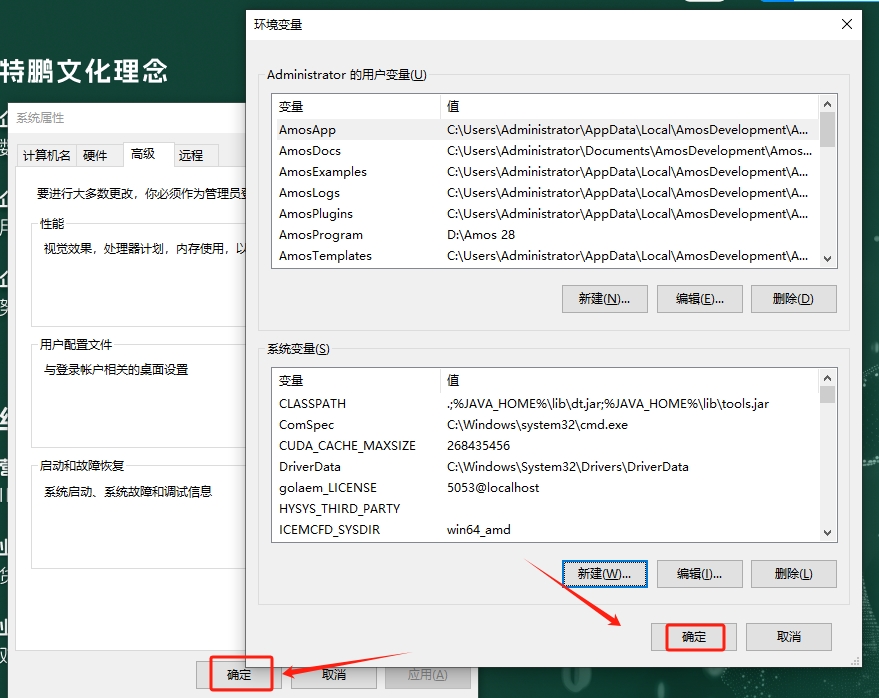The image size is (879, 698).
Task: Close the 环境变量 dialog window
Action: point(847,24)
